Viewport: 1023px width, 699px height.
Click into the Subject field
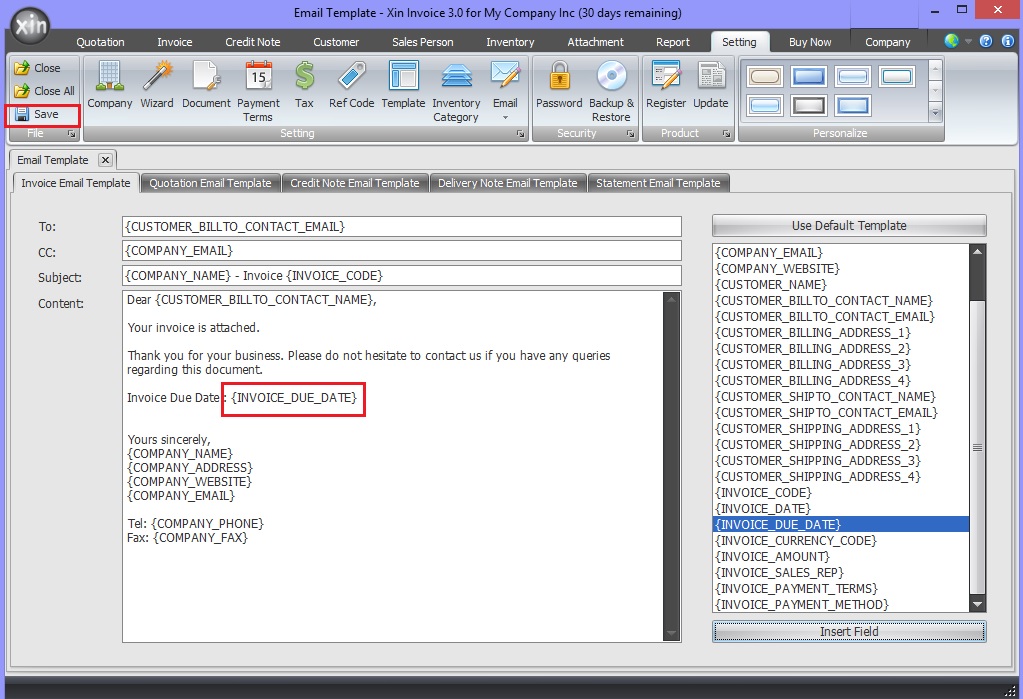pos(401,275)
